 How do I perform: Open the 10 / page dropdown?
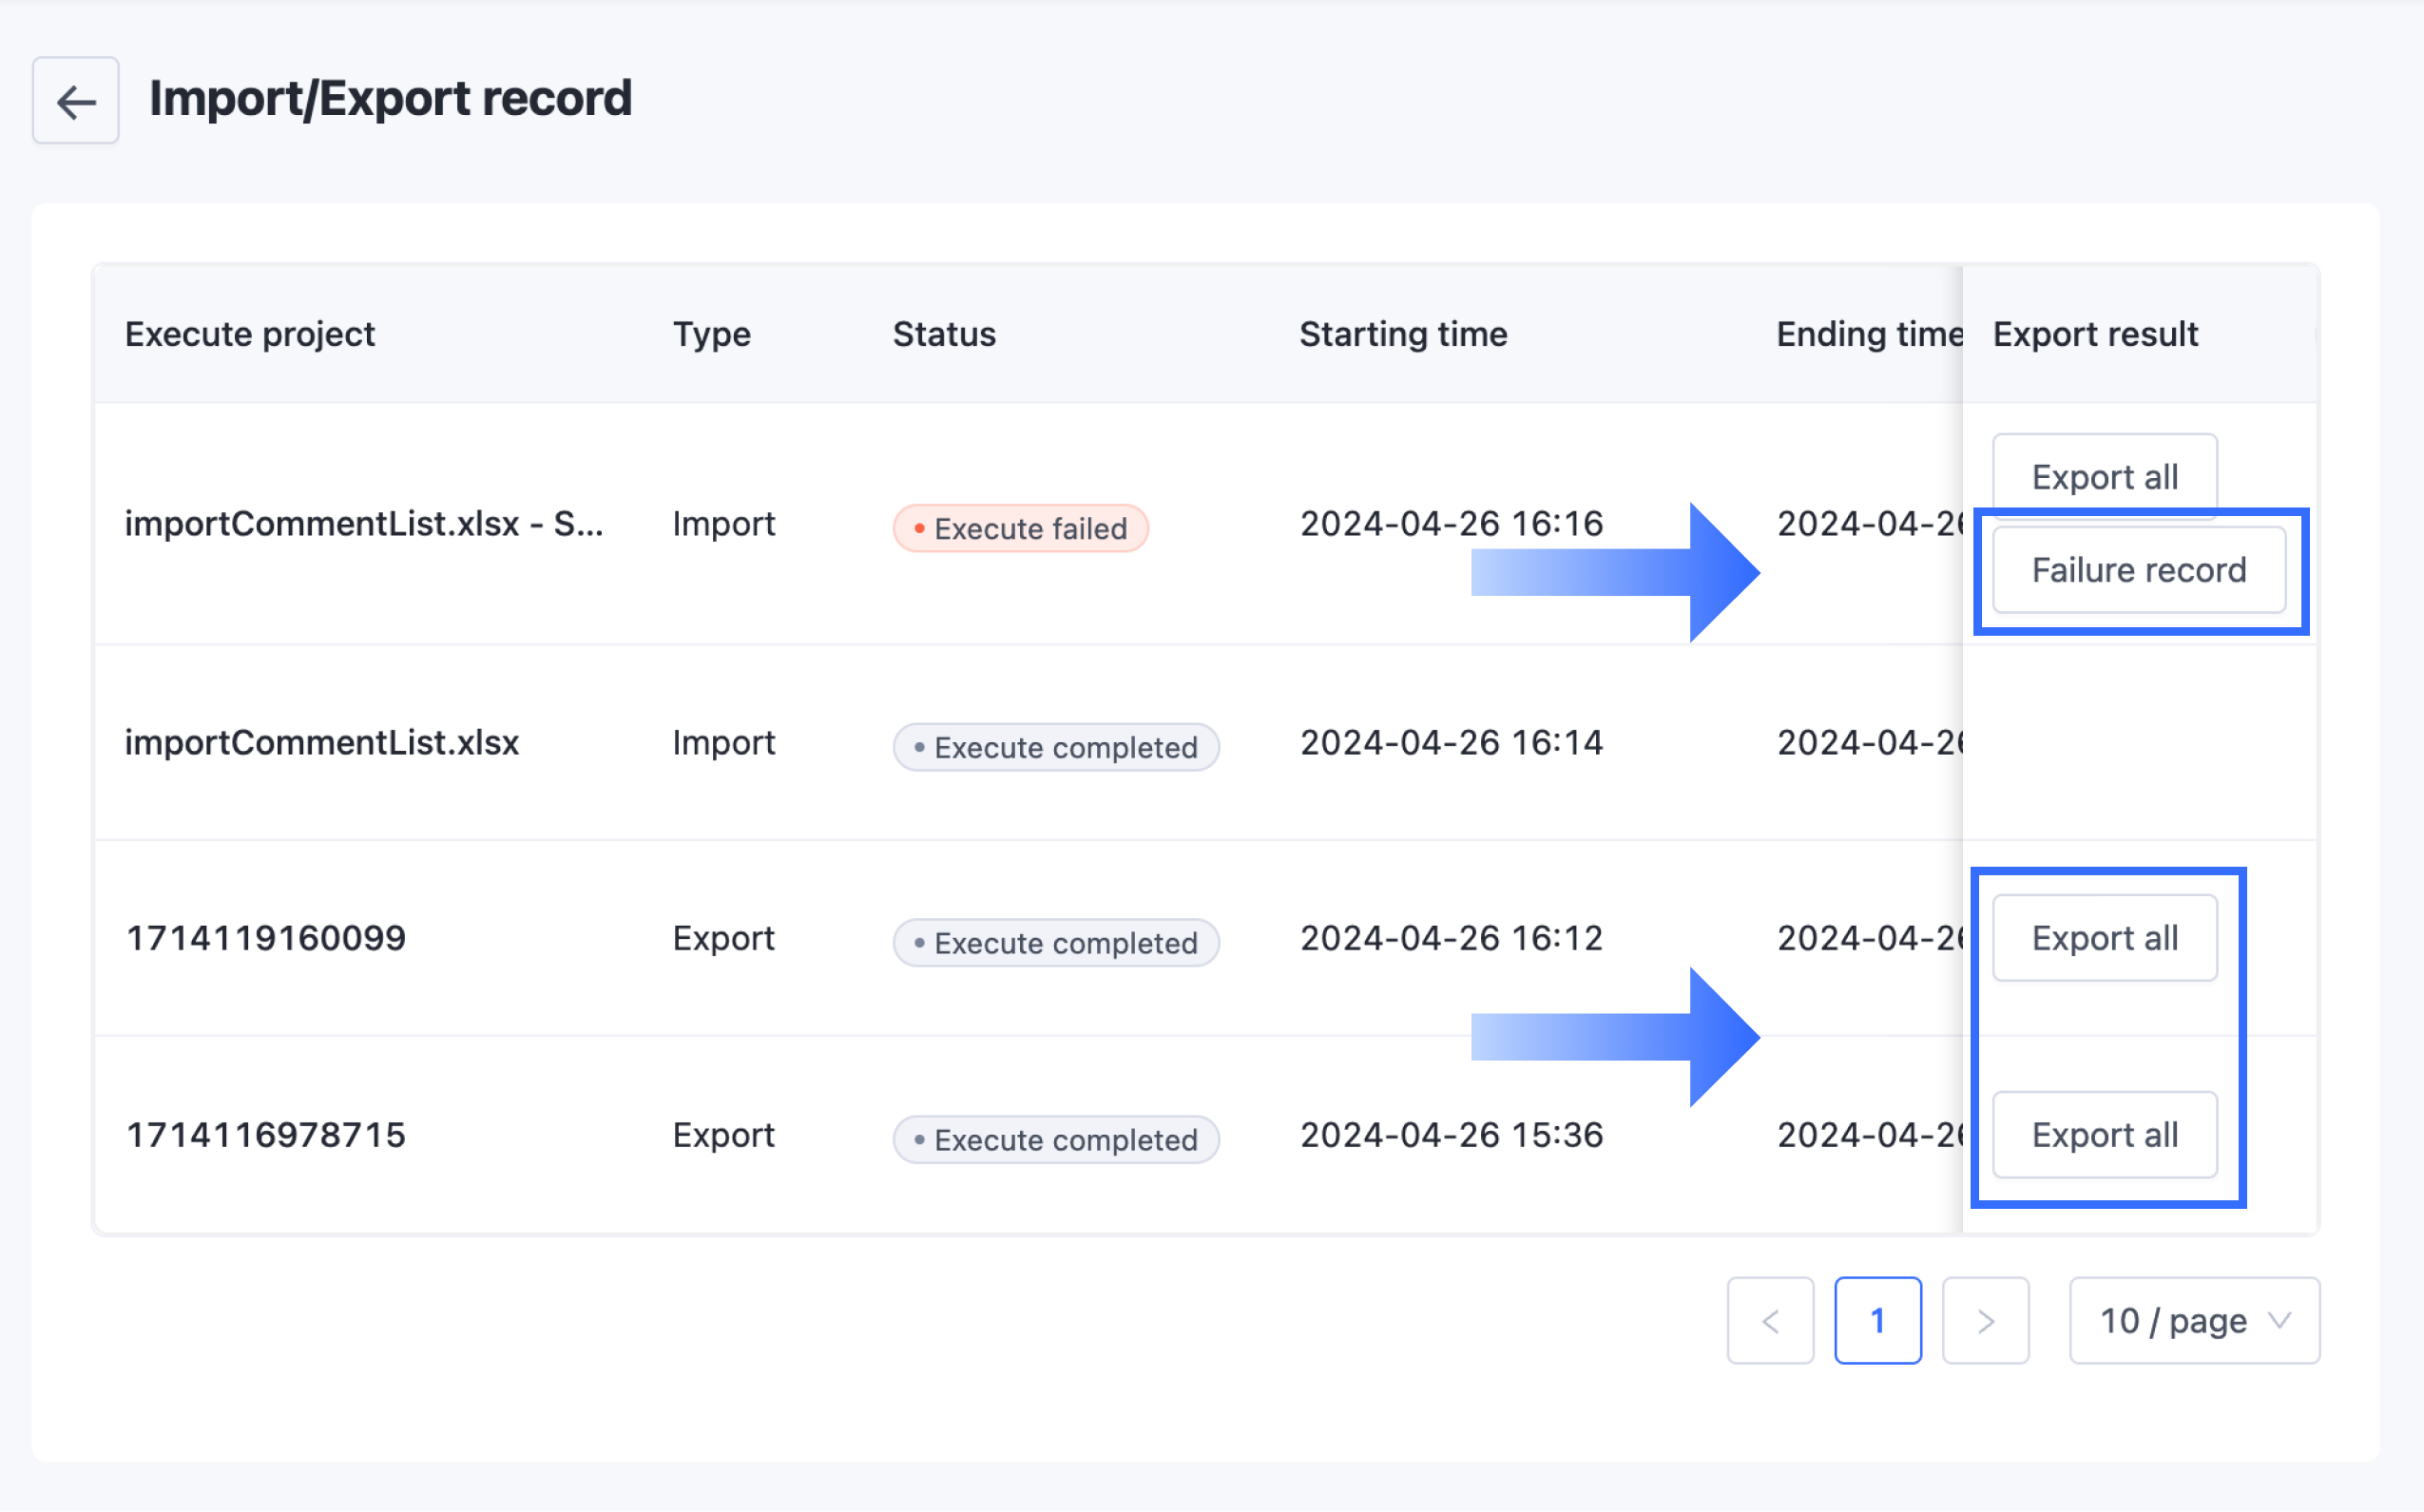click(x=2193, y=1320)
